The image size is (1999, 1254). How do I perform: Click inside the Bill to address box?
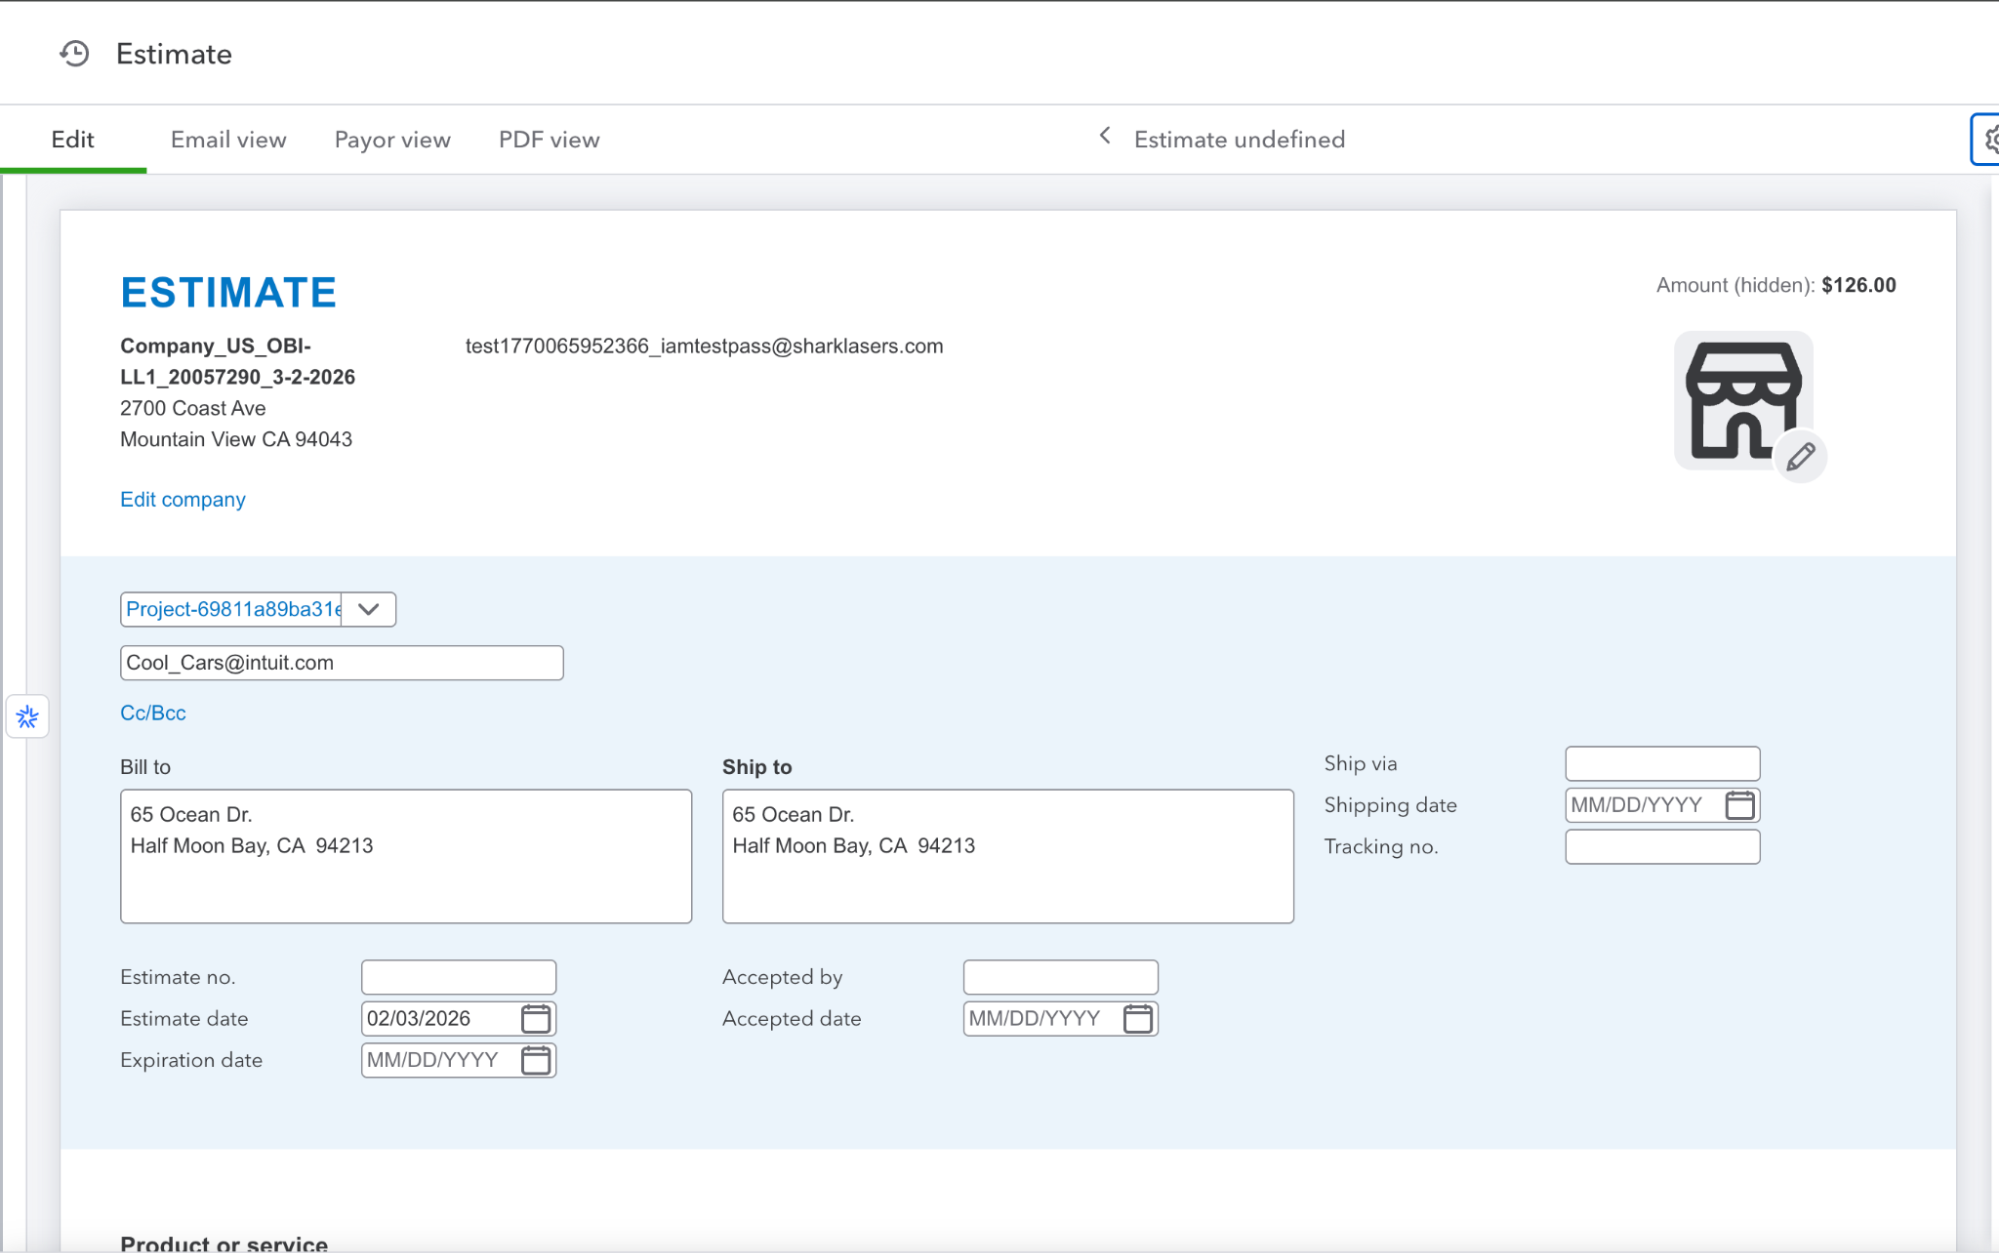406,856
